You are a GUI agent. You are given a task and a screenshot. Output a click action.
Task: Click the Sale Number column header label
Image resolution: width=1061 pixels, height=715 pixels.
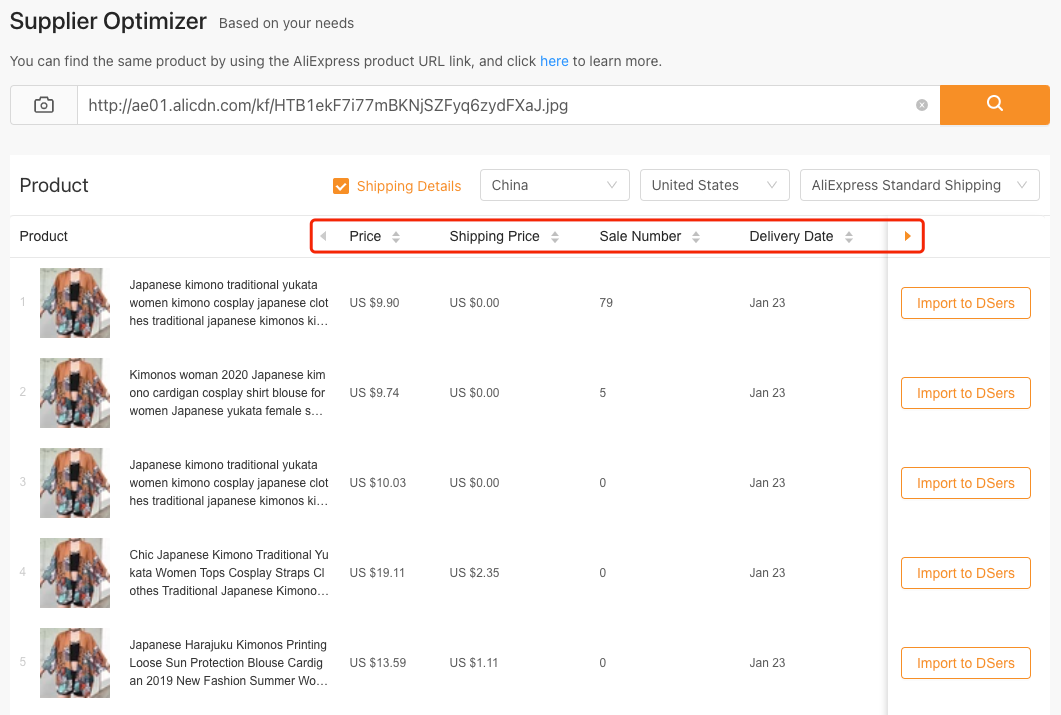640,236
